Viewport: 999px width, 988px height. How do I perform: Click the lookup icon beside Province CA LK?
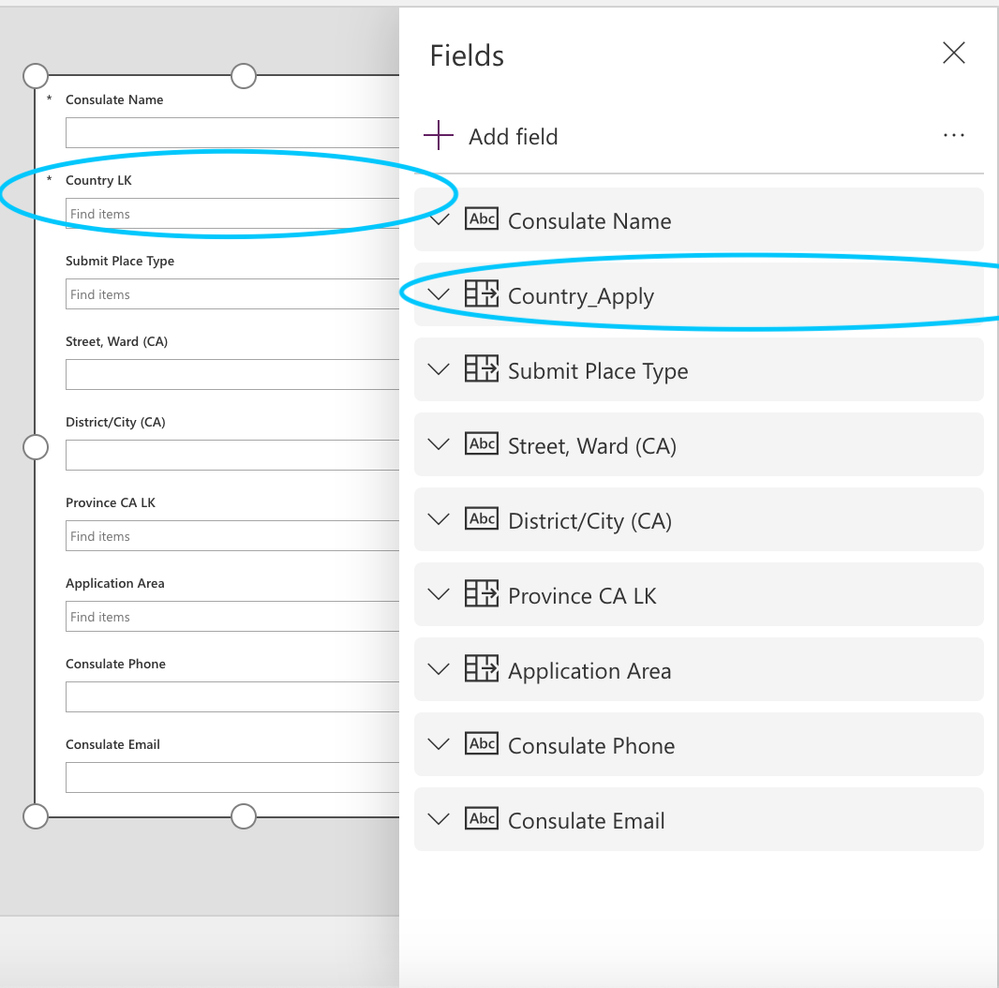coord(482,594)
